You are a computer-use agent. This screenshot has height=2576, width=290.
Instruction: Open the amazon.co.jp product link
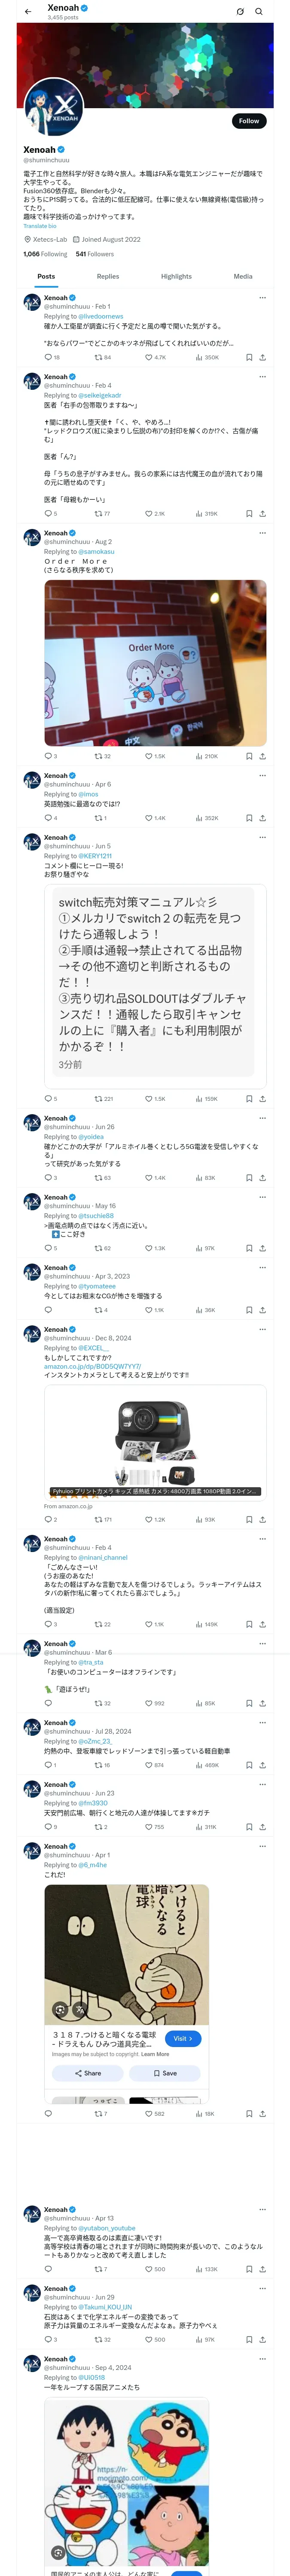(92, 1366)
